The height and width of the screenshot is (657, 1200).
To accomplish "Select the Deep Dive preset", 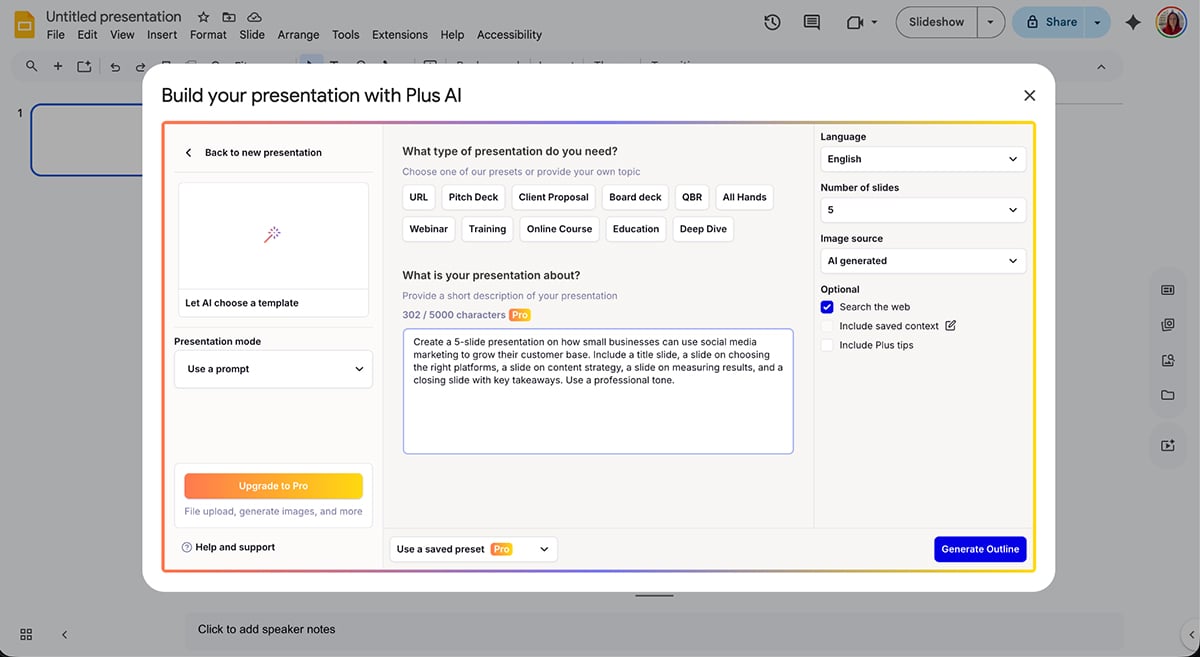I will coord(703,229).
